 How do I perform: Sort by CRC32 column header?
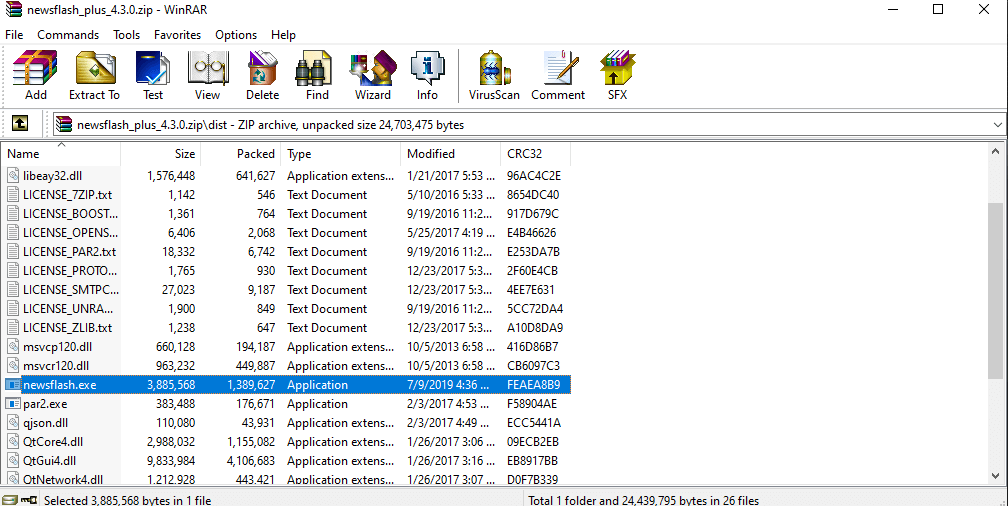(535, 154)
